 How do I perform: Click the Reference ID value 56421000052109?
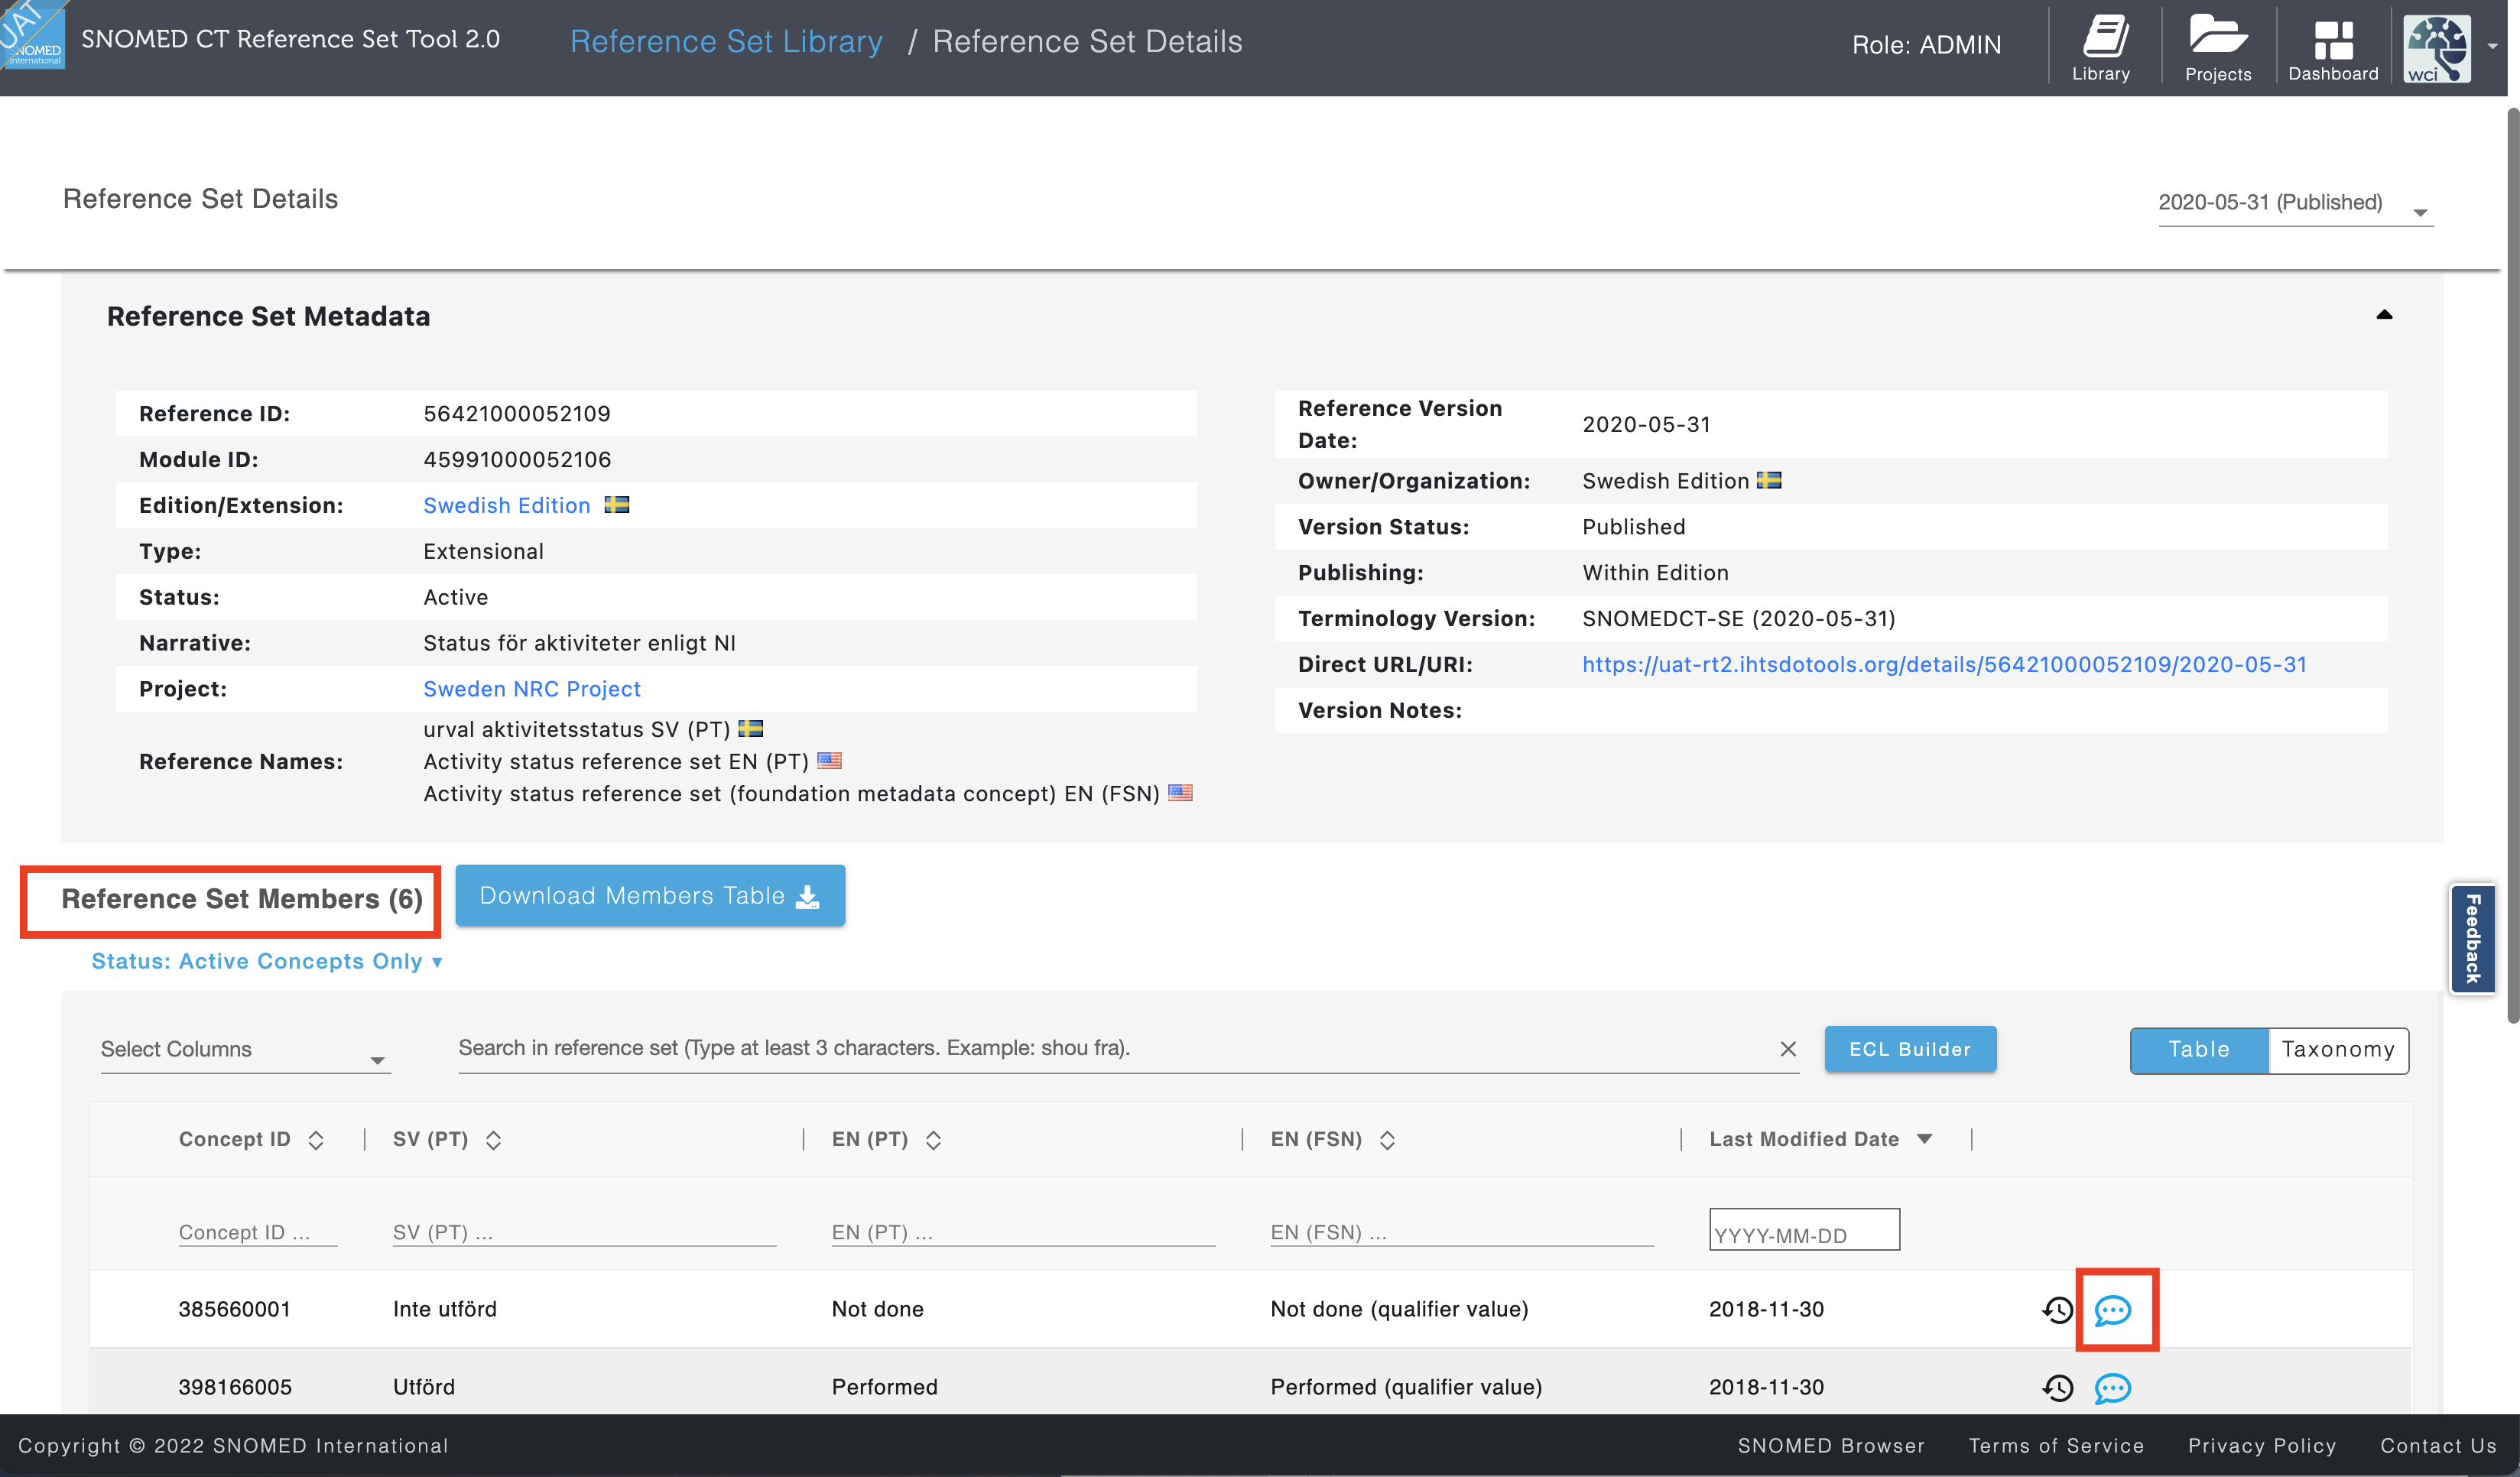pos(517,413)
